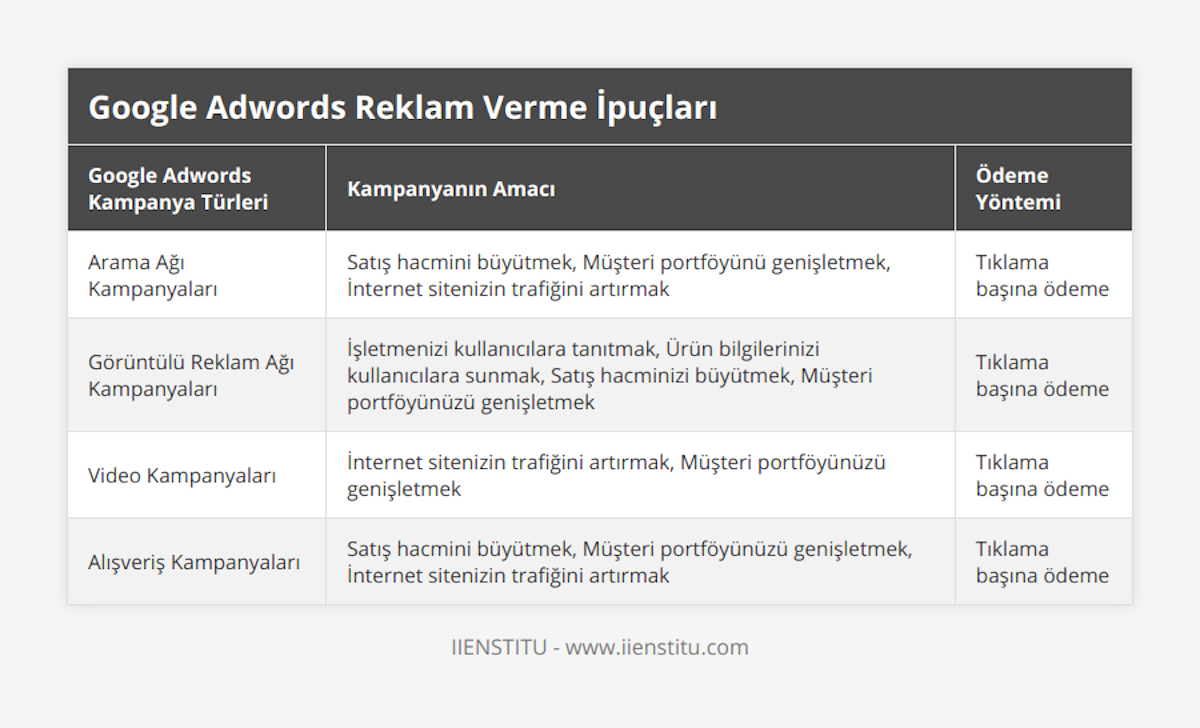Select the purpose text in Alışveriş Kampanyaları row
The width and height of the screenshot is (1200, 728).
[629, 562]
